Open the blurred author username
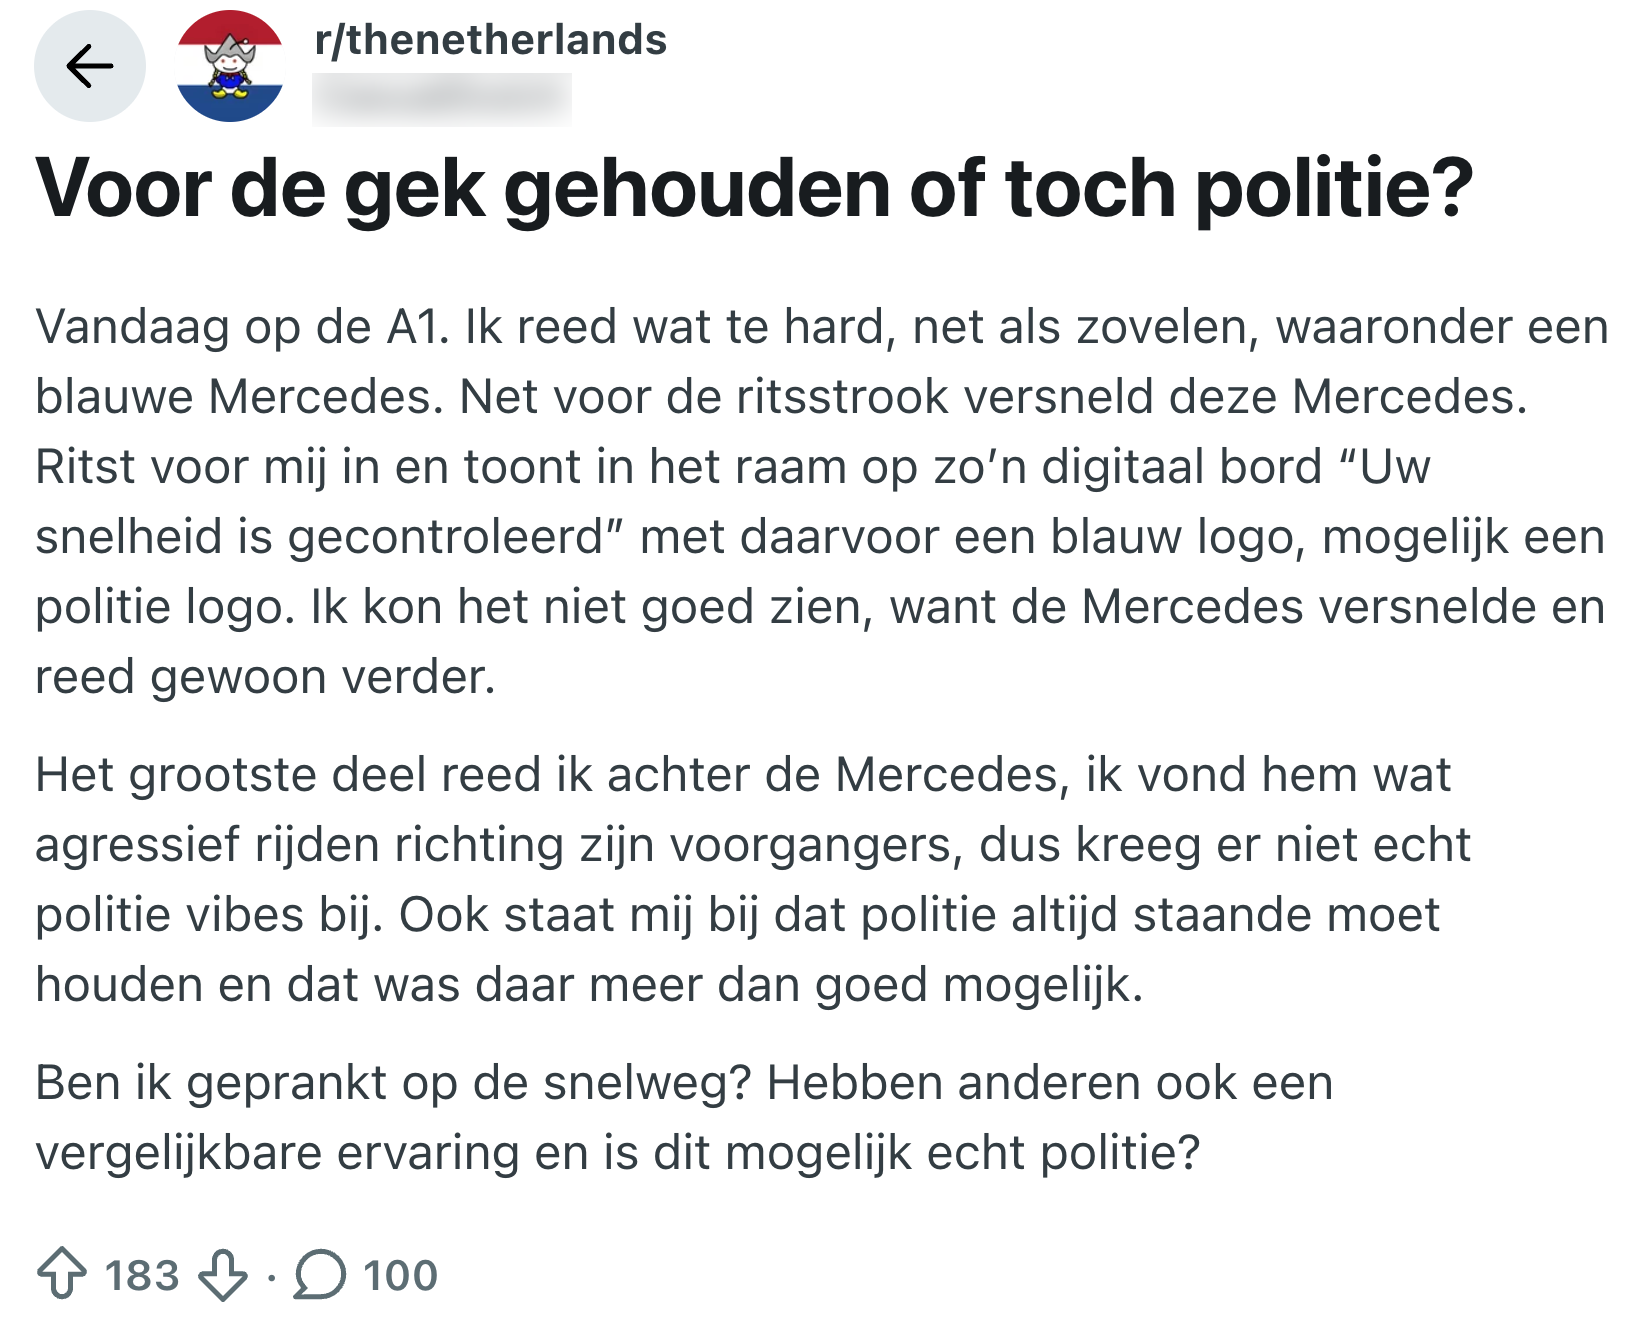 tap(441, 98)
